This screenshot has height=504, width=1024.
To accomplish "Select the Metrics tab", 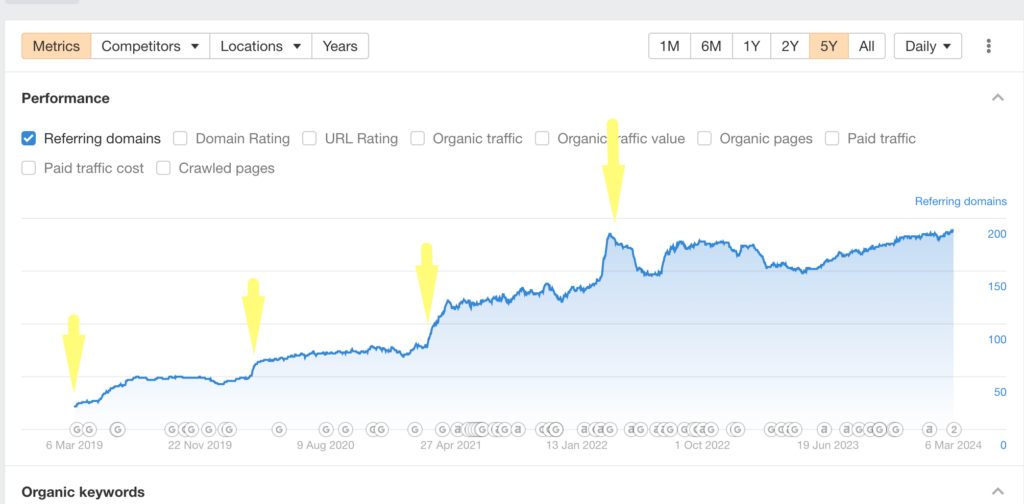I will coord(57,46).
